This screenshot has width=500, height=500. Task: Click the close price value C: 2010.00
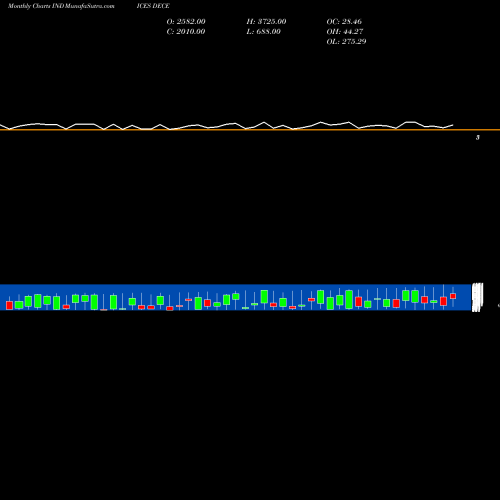coord(186,32)
